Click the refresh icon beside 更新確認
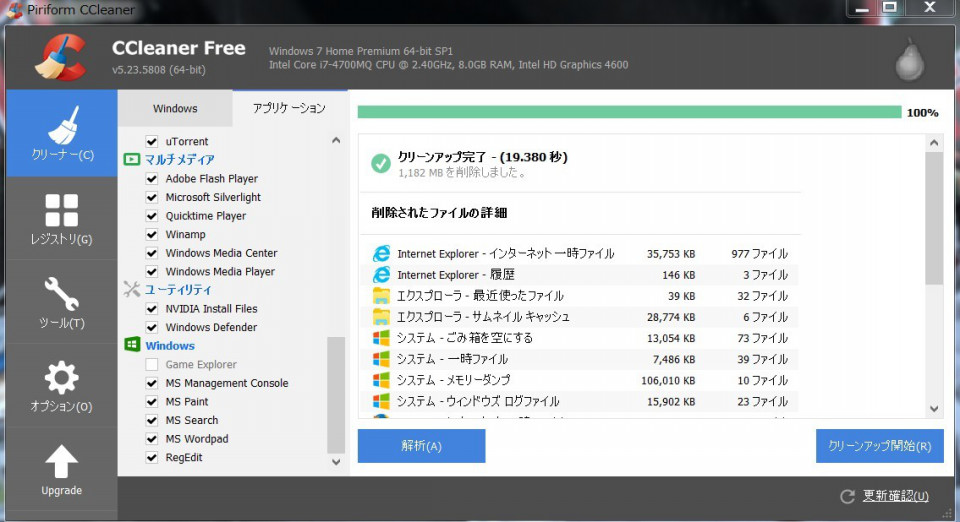960x522 pixels. click(847, 496)
